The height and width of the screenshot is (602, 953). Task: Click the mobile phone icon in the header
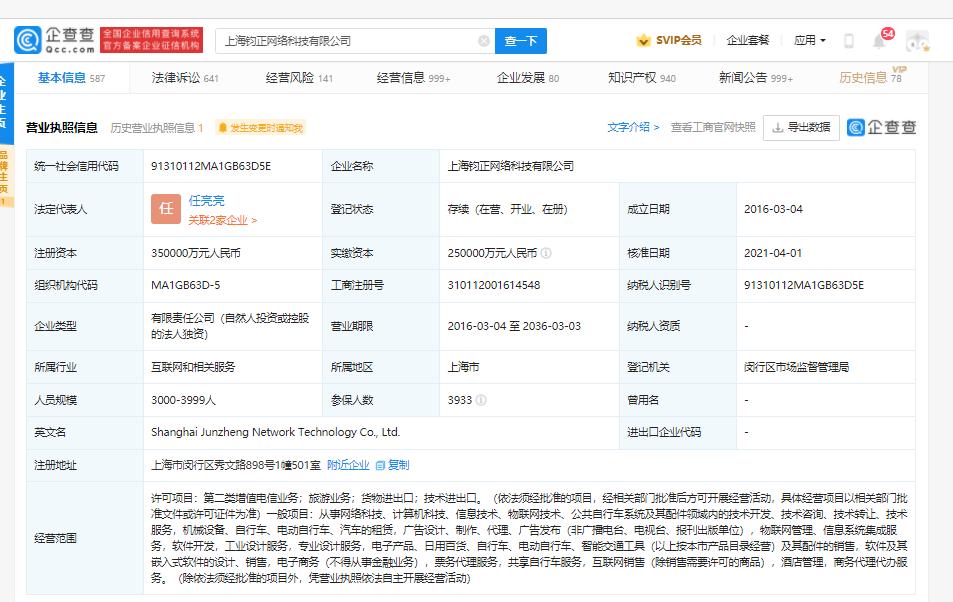tap(849, 41)
